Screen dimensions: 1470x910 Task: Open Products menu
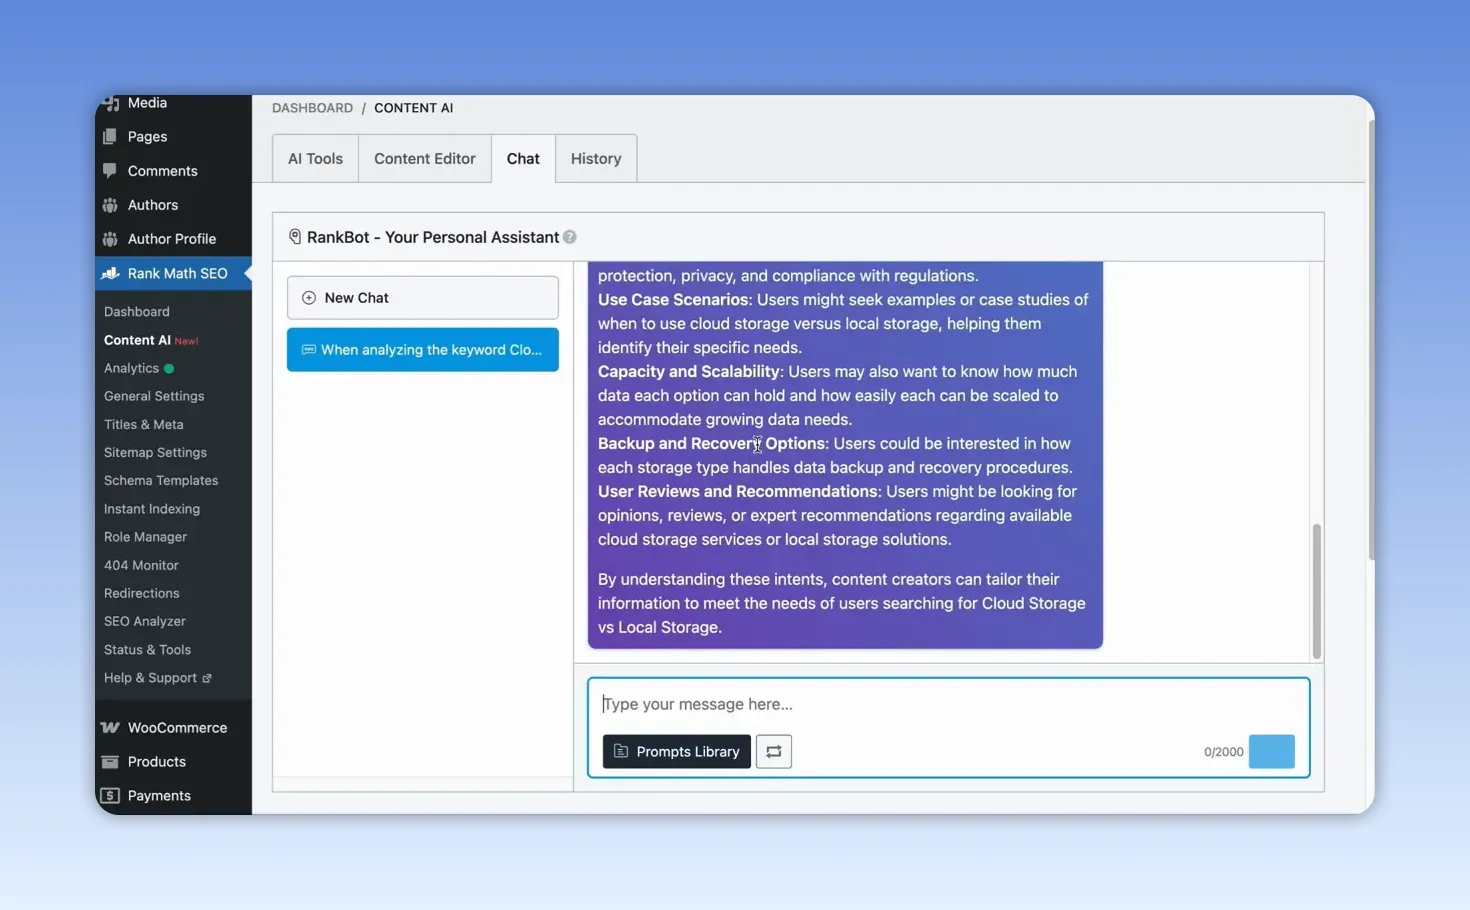point(173,762)
